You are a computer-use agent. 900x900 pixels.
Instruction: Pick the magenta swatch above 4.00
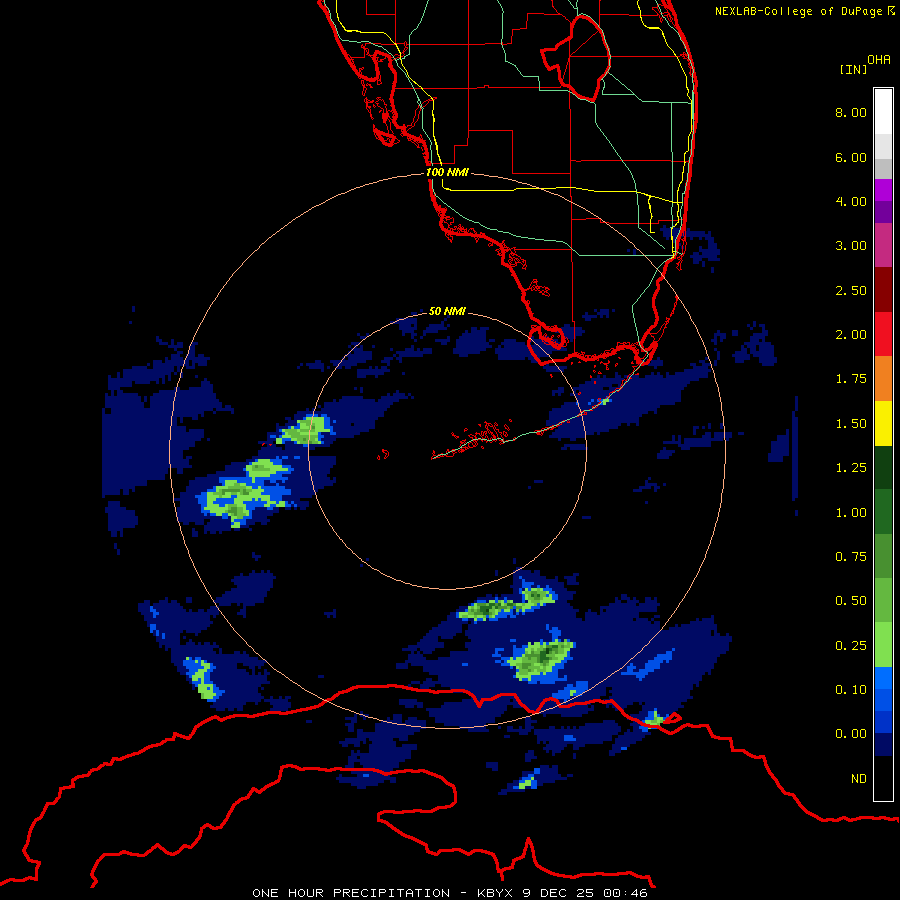pos(883,190)
